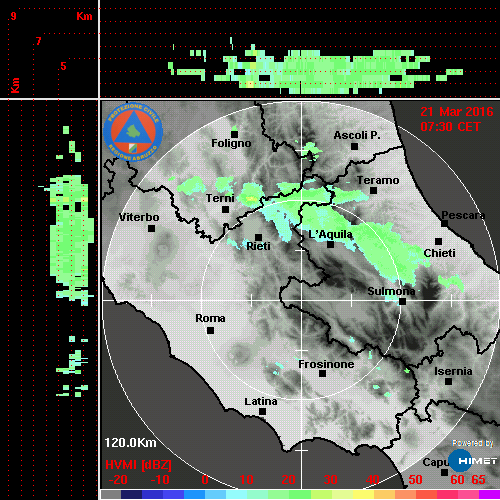Screen dimensions: 500x500
Task: Click the HIMET logo badge
Action: (x=472, y=461)
